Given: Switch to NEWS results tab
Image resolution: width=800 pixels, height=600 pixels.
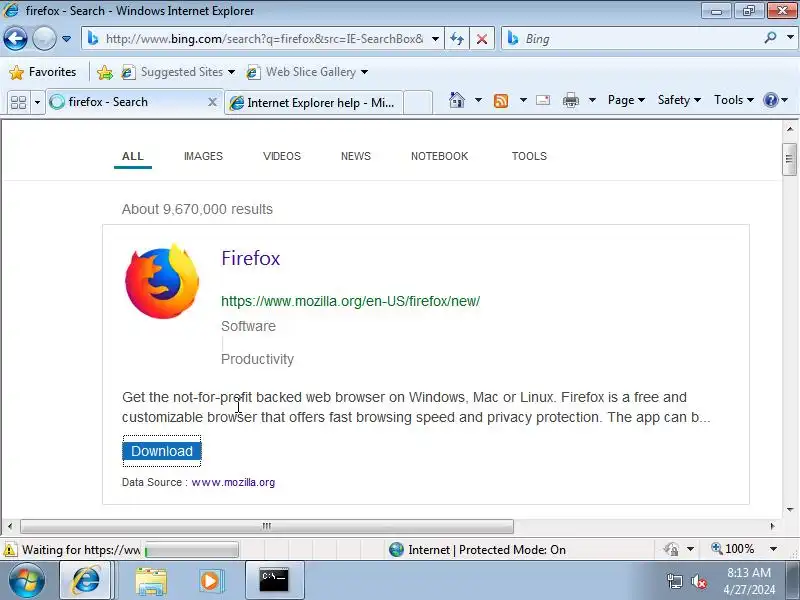Looking at the screenshot, I should click(x=356, y=156).
